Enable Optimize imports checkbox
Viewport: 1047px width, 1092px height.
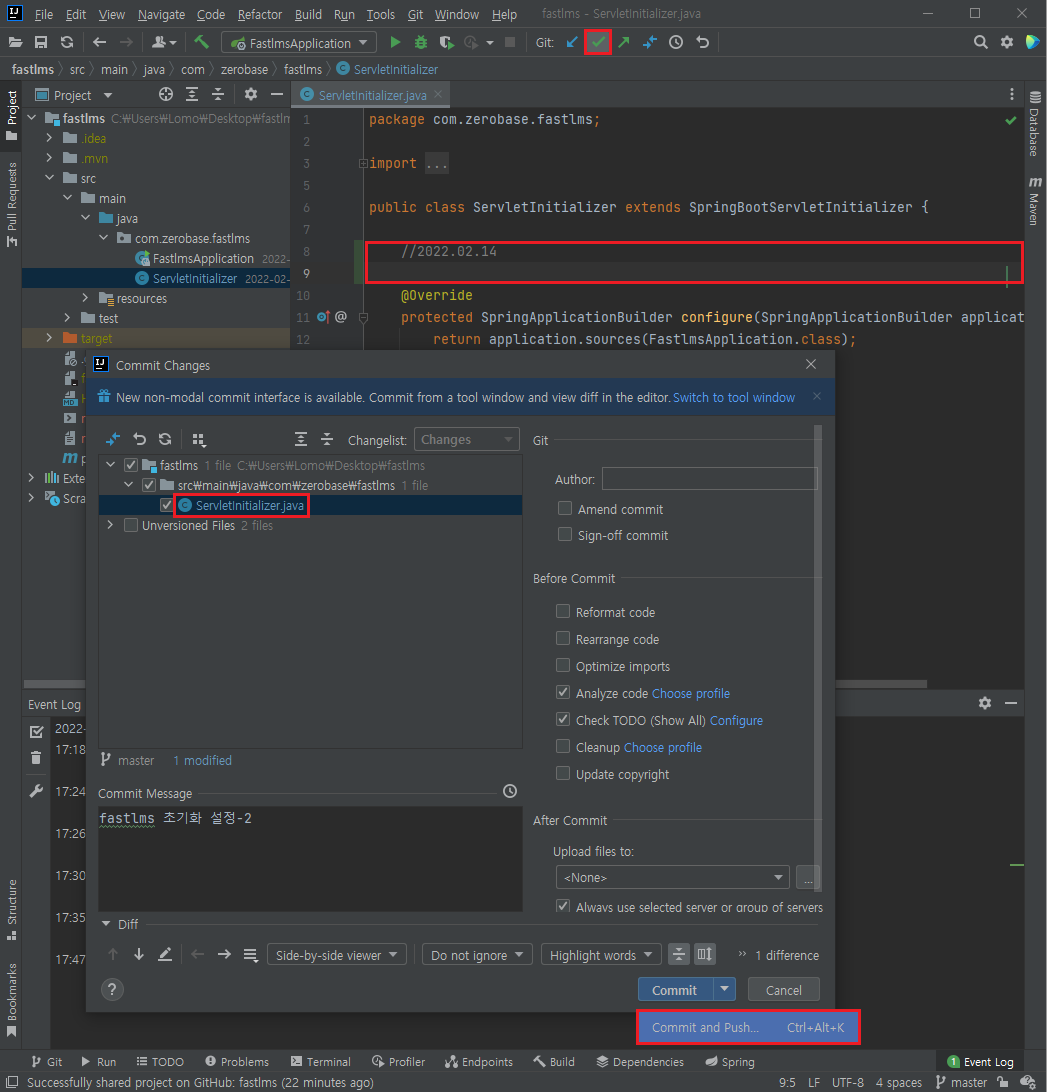pos(563,666)
